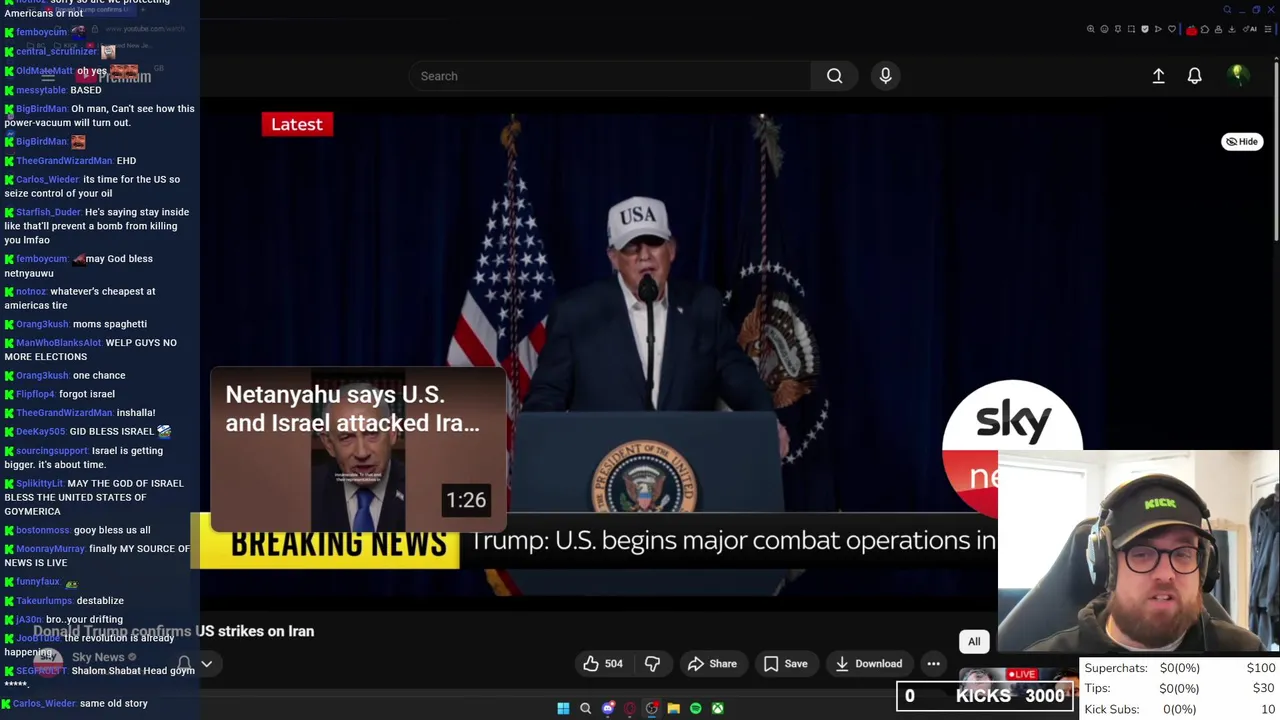This screenshot has width=1280, height=720.
Task: Open Spotify from the taskbar
Action: [695, 708]
